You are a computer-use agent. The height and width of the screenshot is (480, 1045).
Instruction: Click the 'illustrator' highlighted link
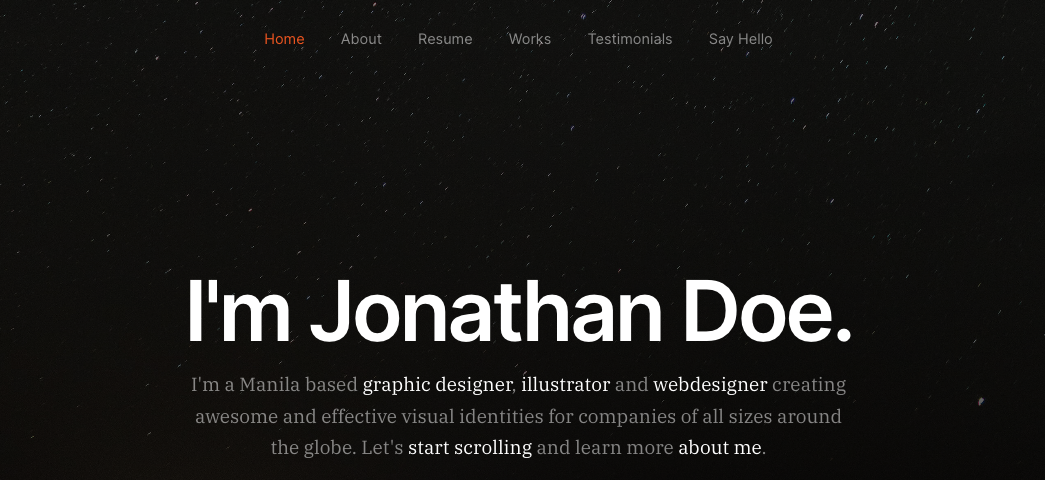(565, 385)
